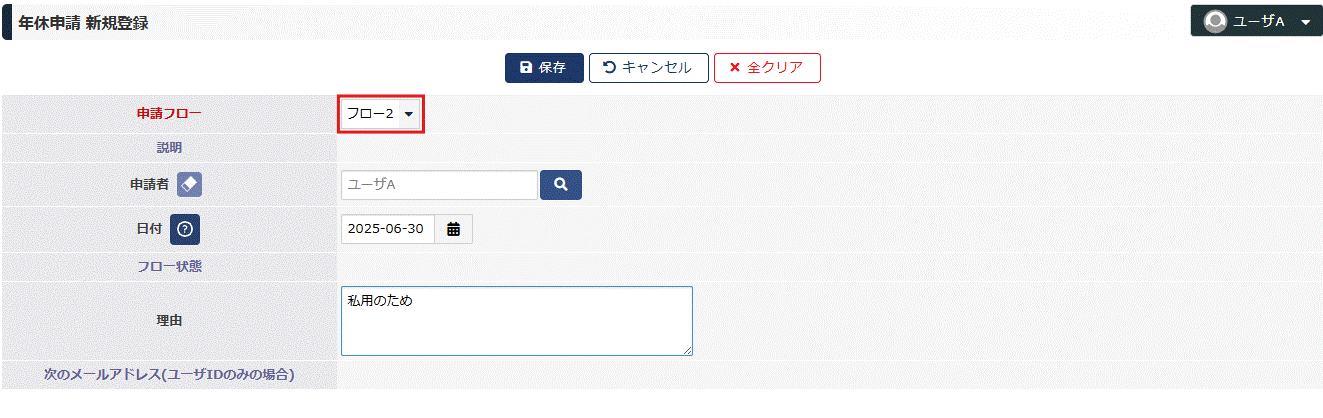
Task: Click the フロー状態 row label
Action: coord(169,267)
